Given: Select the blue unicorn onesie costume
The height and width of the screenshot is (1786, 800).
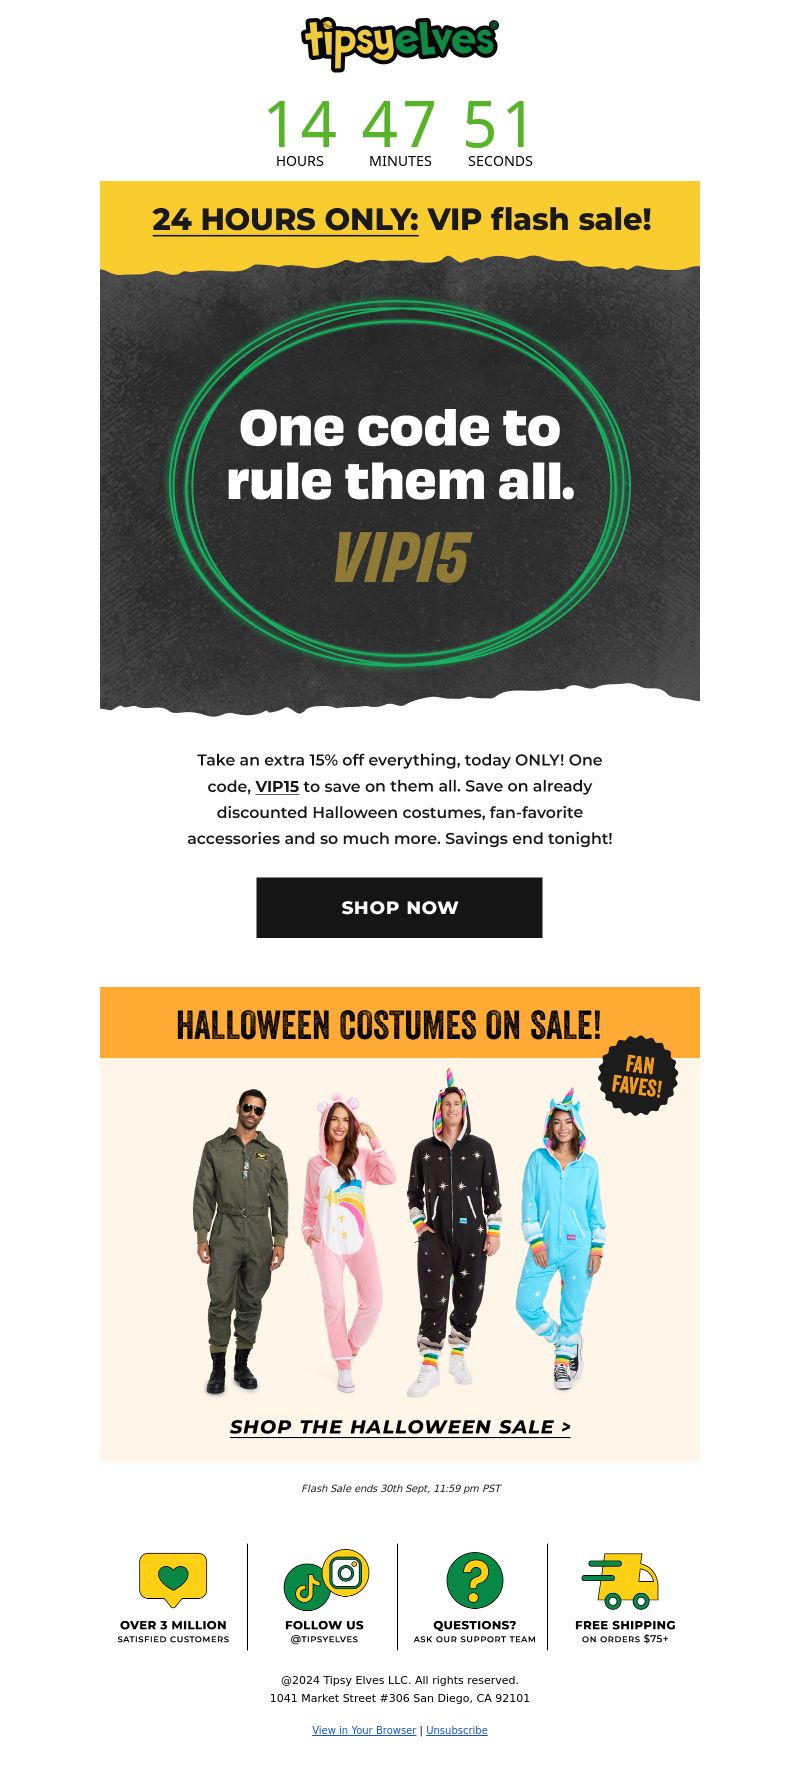Looking at the screenshot, I should point(562,1238).
